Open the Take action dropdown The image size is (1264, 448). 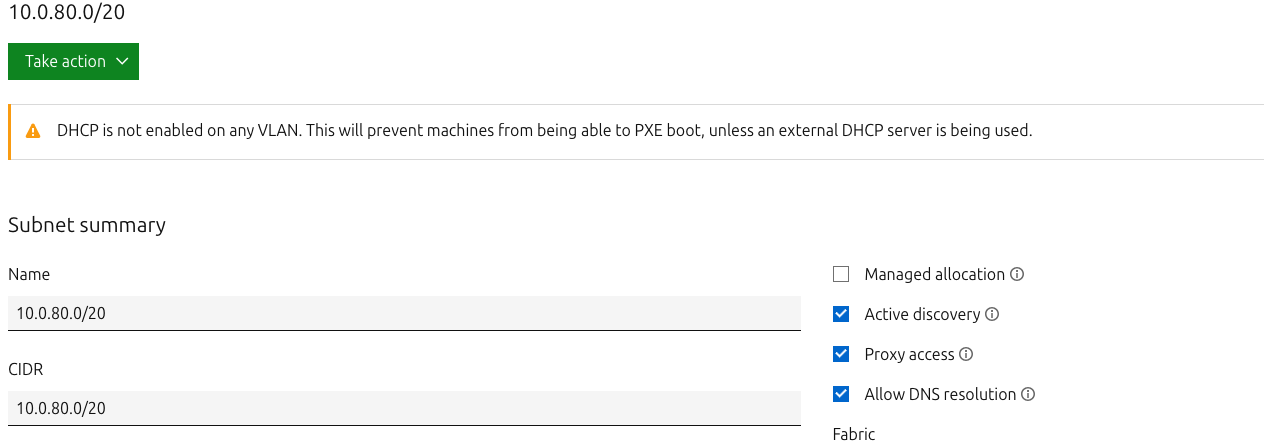[x=73, y=62]
